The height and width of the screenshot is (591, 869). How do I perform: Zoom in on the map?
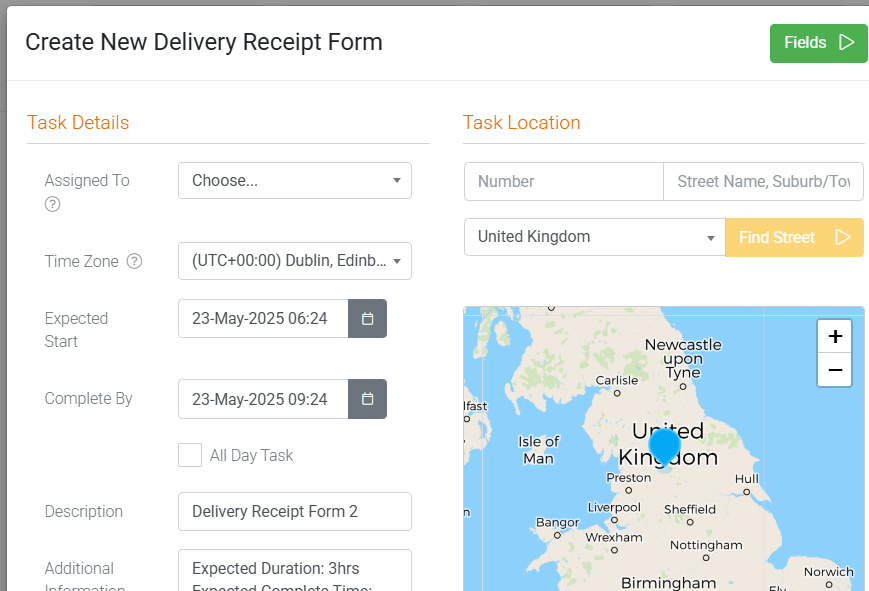pyautogui.click(x=835, y=337)
